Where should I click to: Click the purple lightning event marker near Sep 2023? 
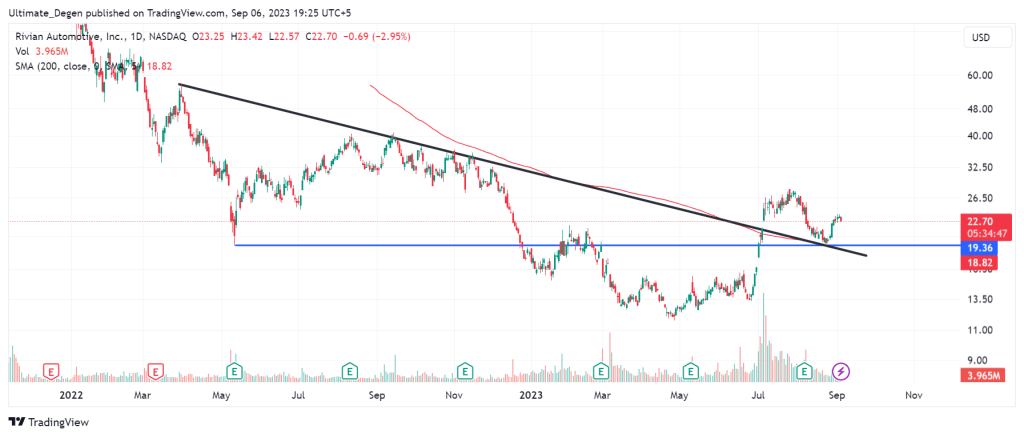coord(840,372)
